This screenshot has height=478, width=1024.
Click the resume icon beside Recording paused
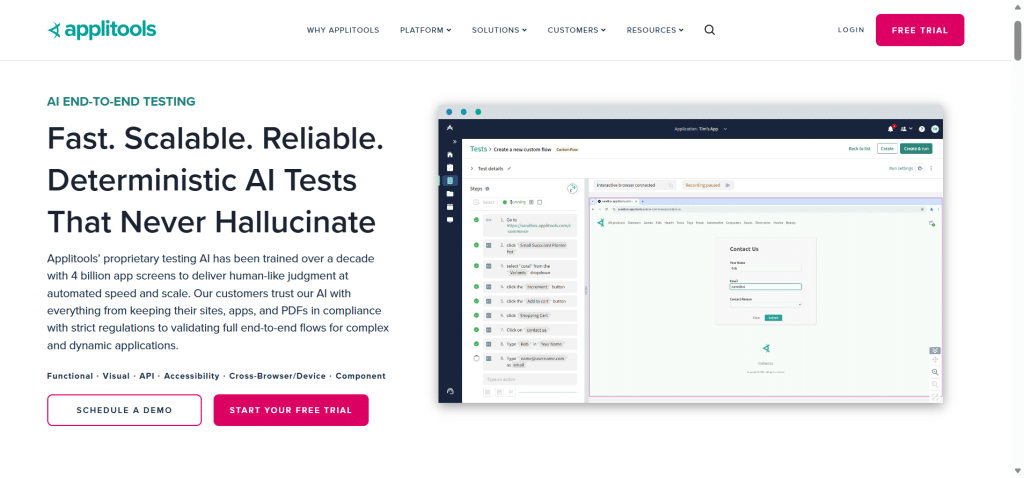(728, 185)
